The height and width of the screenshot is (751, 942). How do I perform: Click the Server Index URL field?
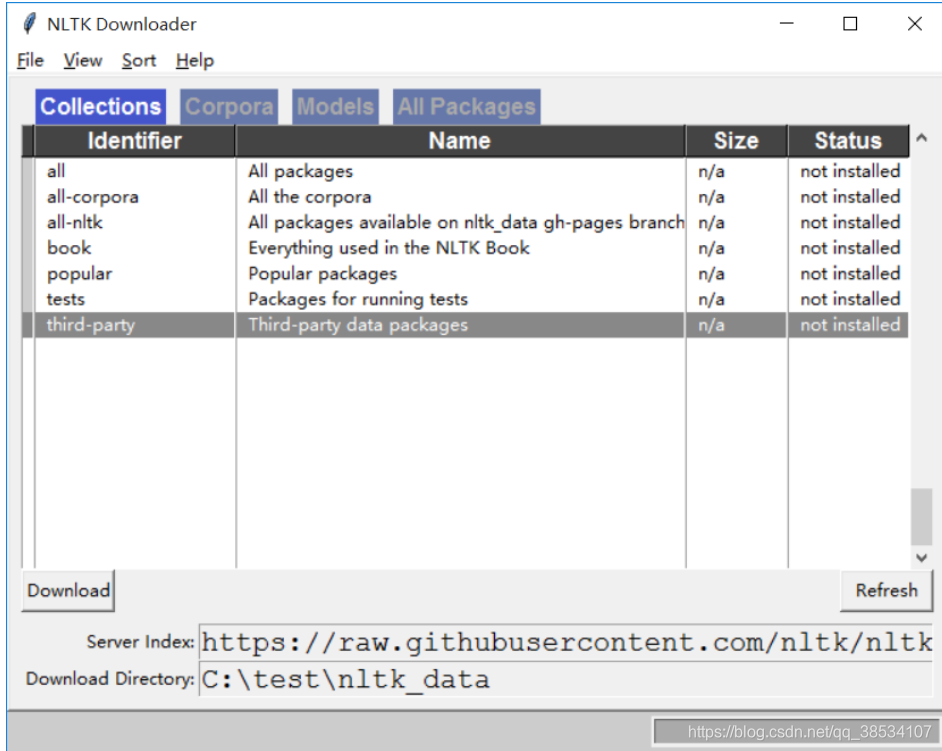point(565,643)
